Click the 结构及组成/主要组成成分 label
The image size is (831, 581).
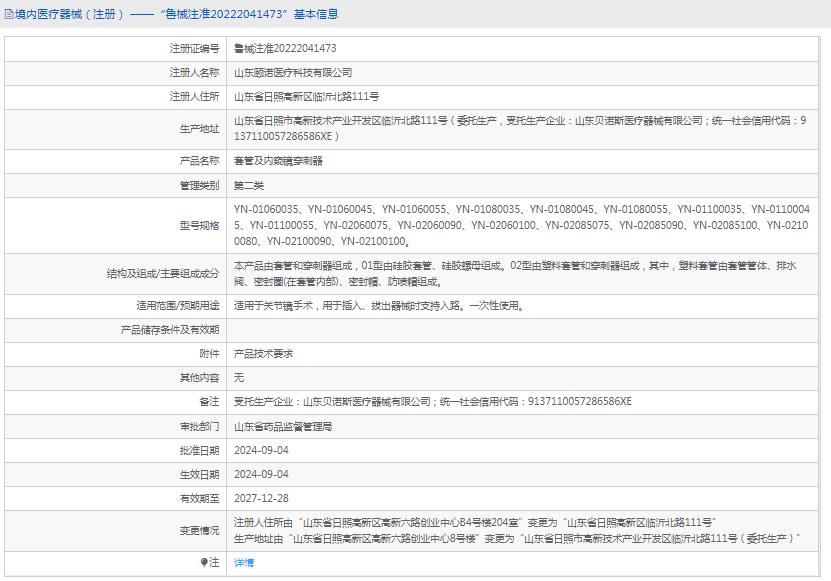pos(163,274)
